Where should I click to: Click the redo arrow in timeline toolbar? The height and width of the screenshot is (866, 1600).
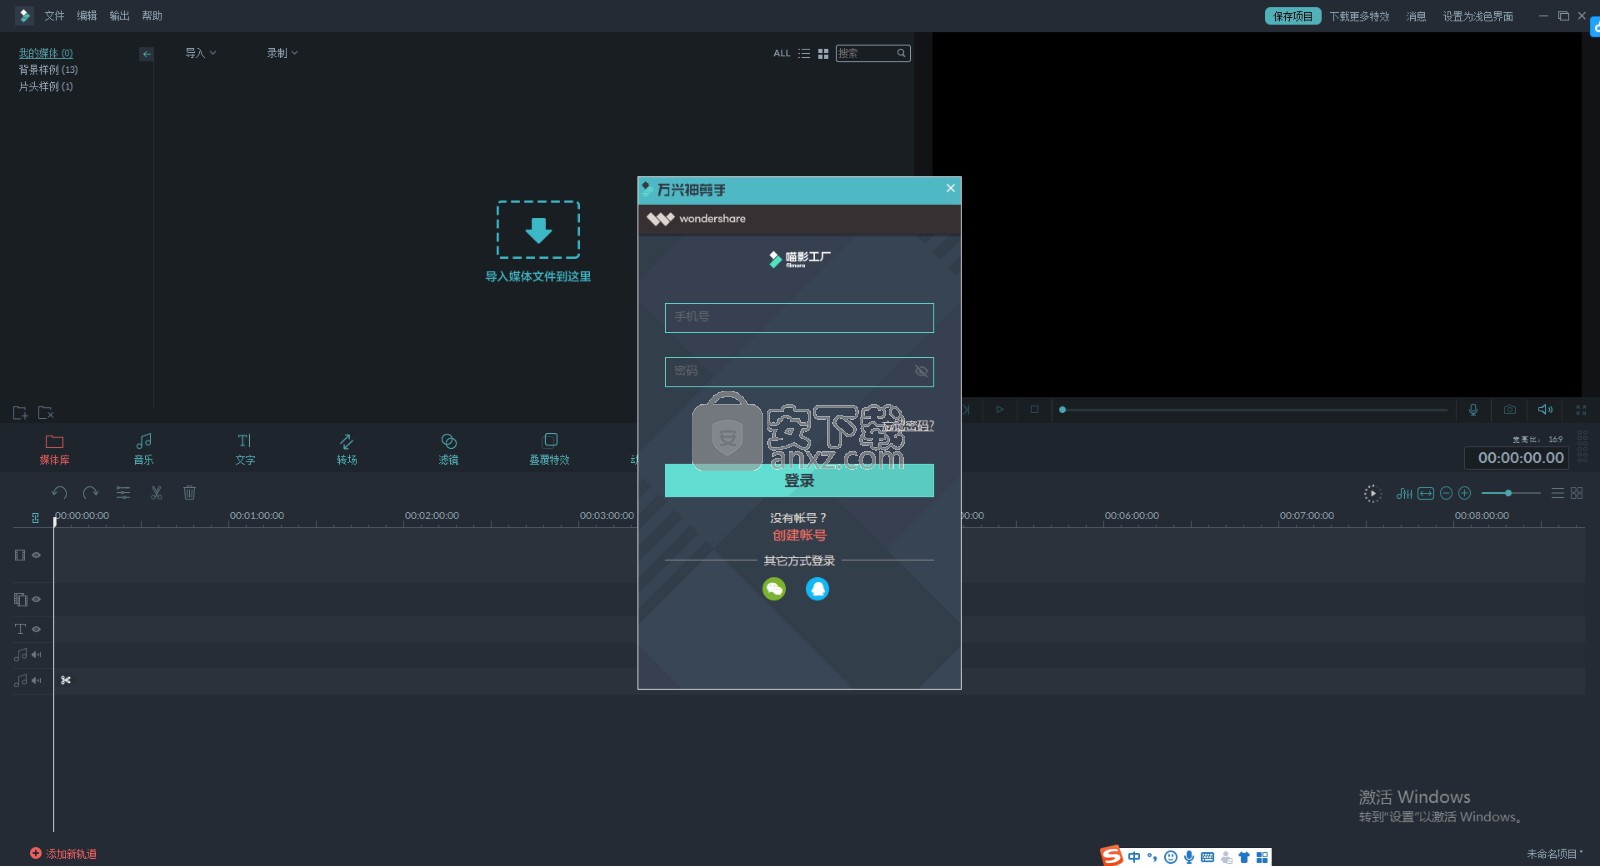pos(91,493)
